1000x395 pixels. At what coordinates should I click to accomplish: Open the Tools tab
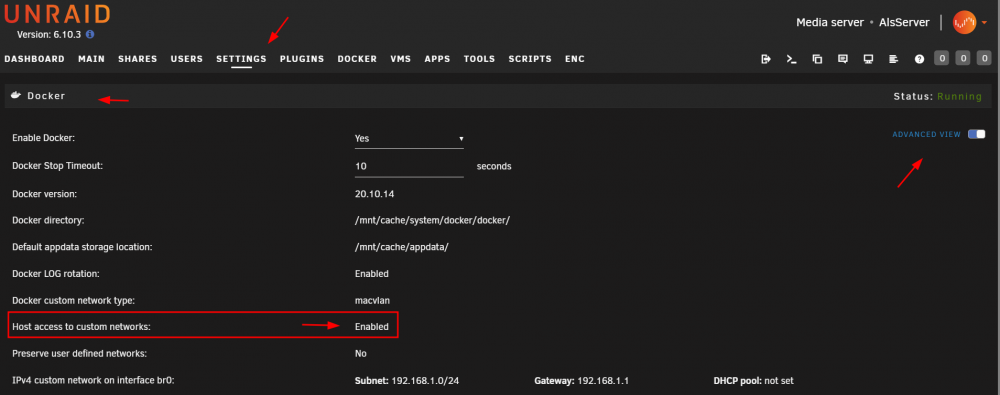coord(480,59)
